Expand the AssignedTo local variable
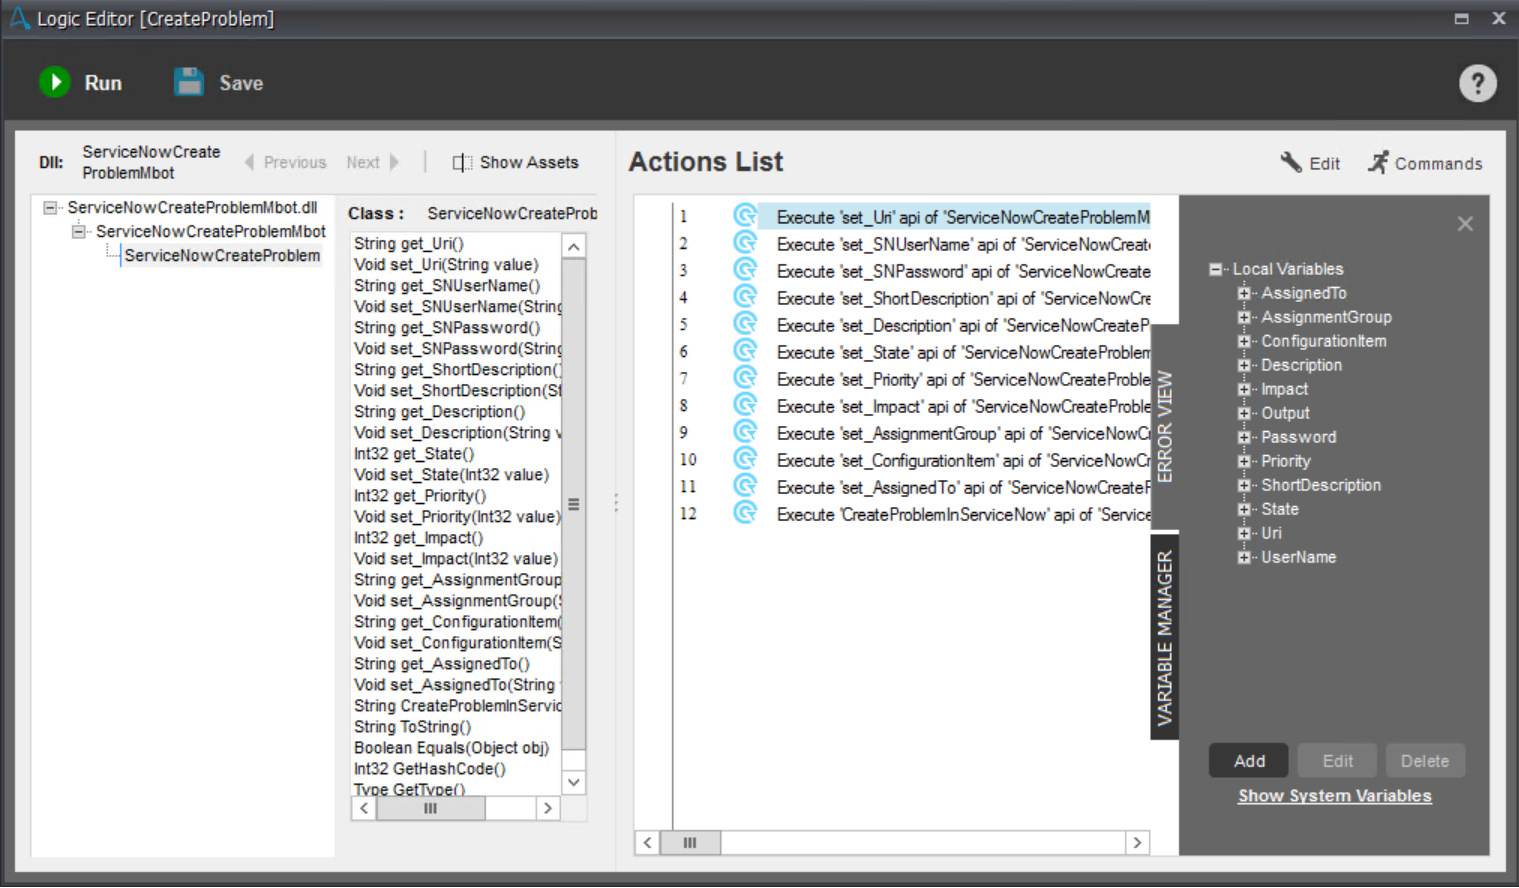This screenshot has height=888, width=1519. [1244, 293]
